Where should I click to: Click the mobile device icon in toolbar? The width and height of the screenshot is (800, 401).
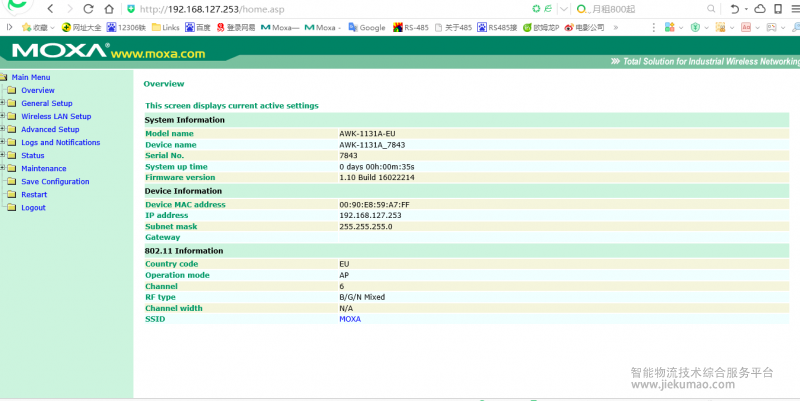(x=778, y=9)
